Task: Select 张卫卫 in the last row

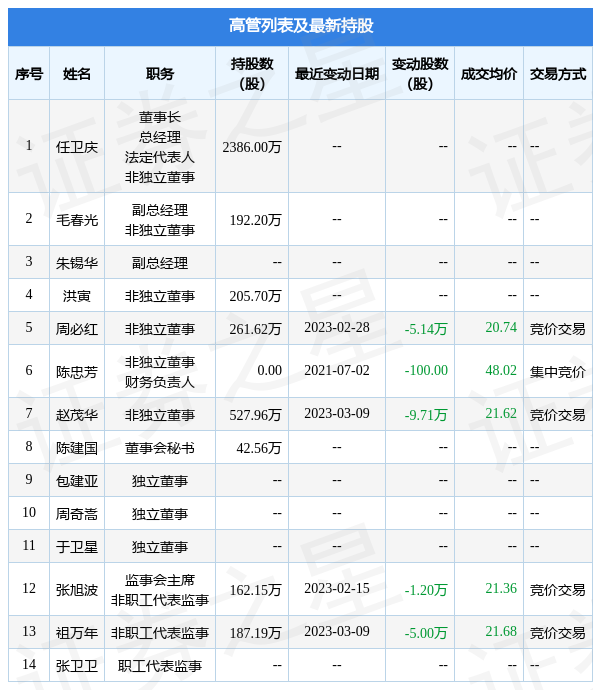Action: (77, 666)
